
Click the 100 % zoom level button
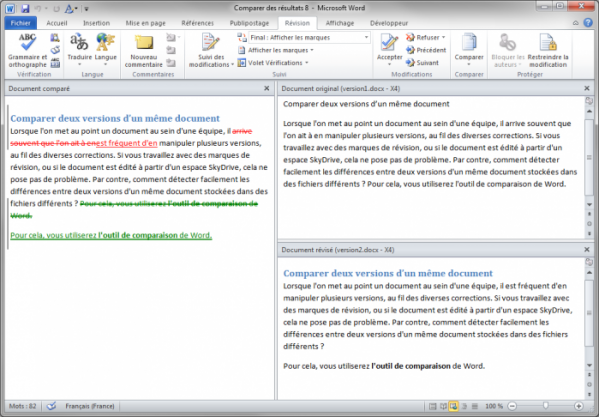coord(494,406)
